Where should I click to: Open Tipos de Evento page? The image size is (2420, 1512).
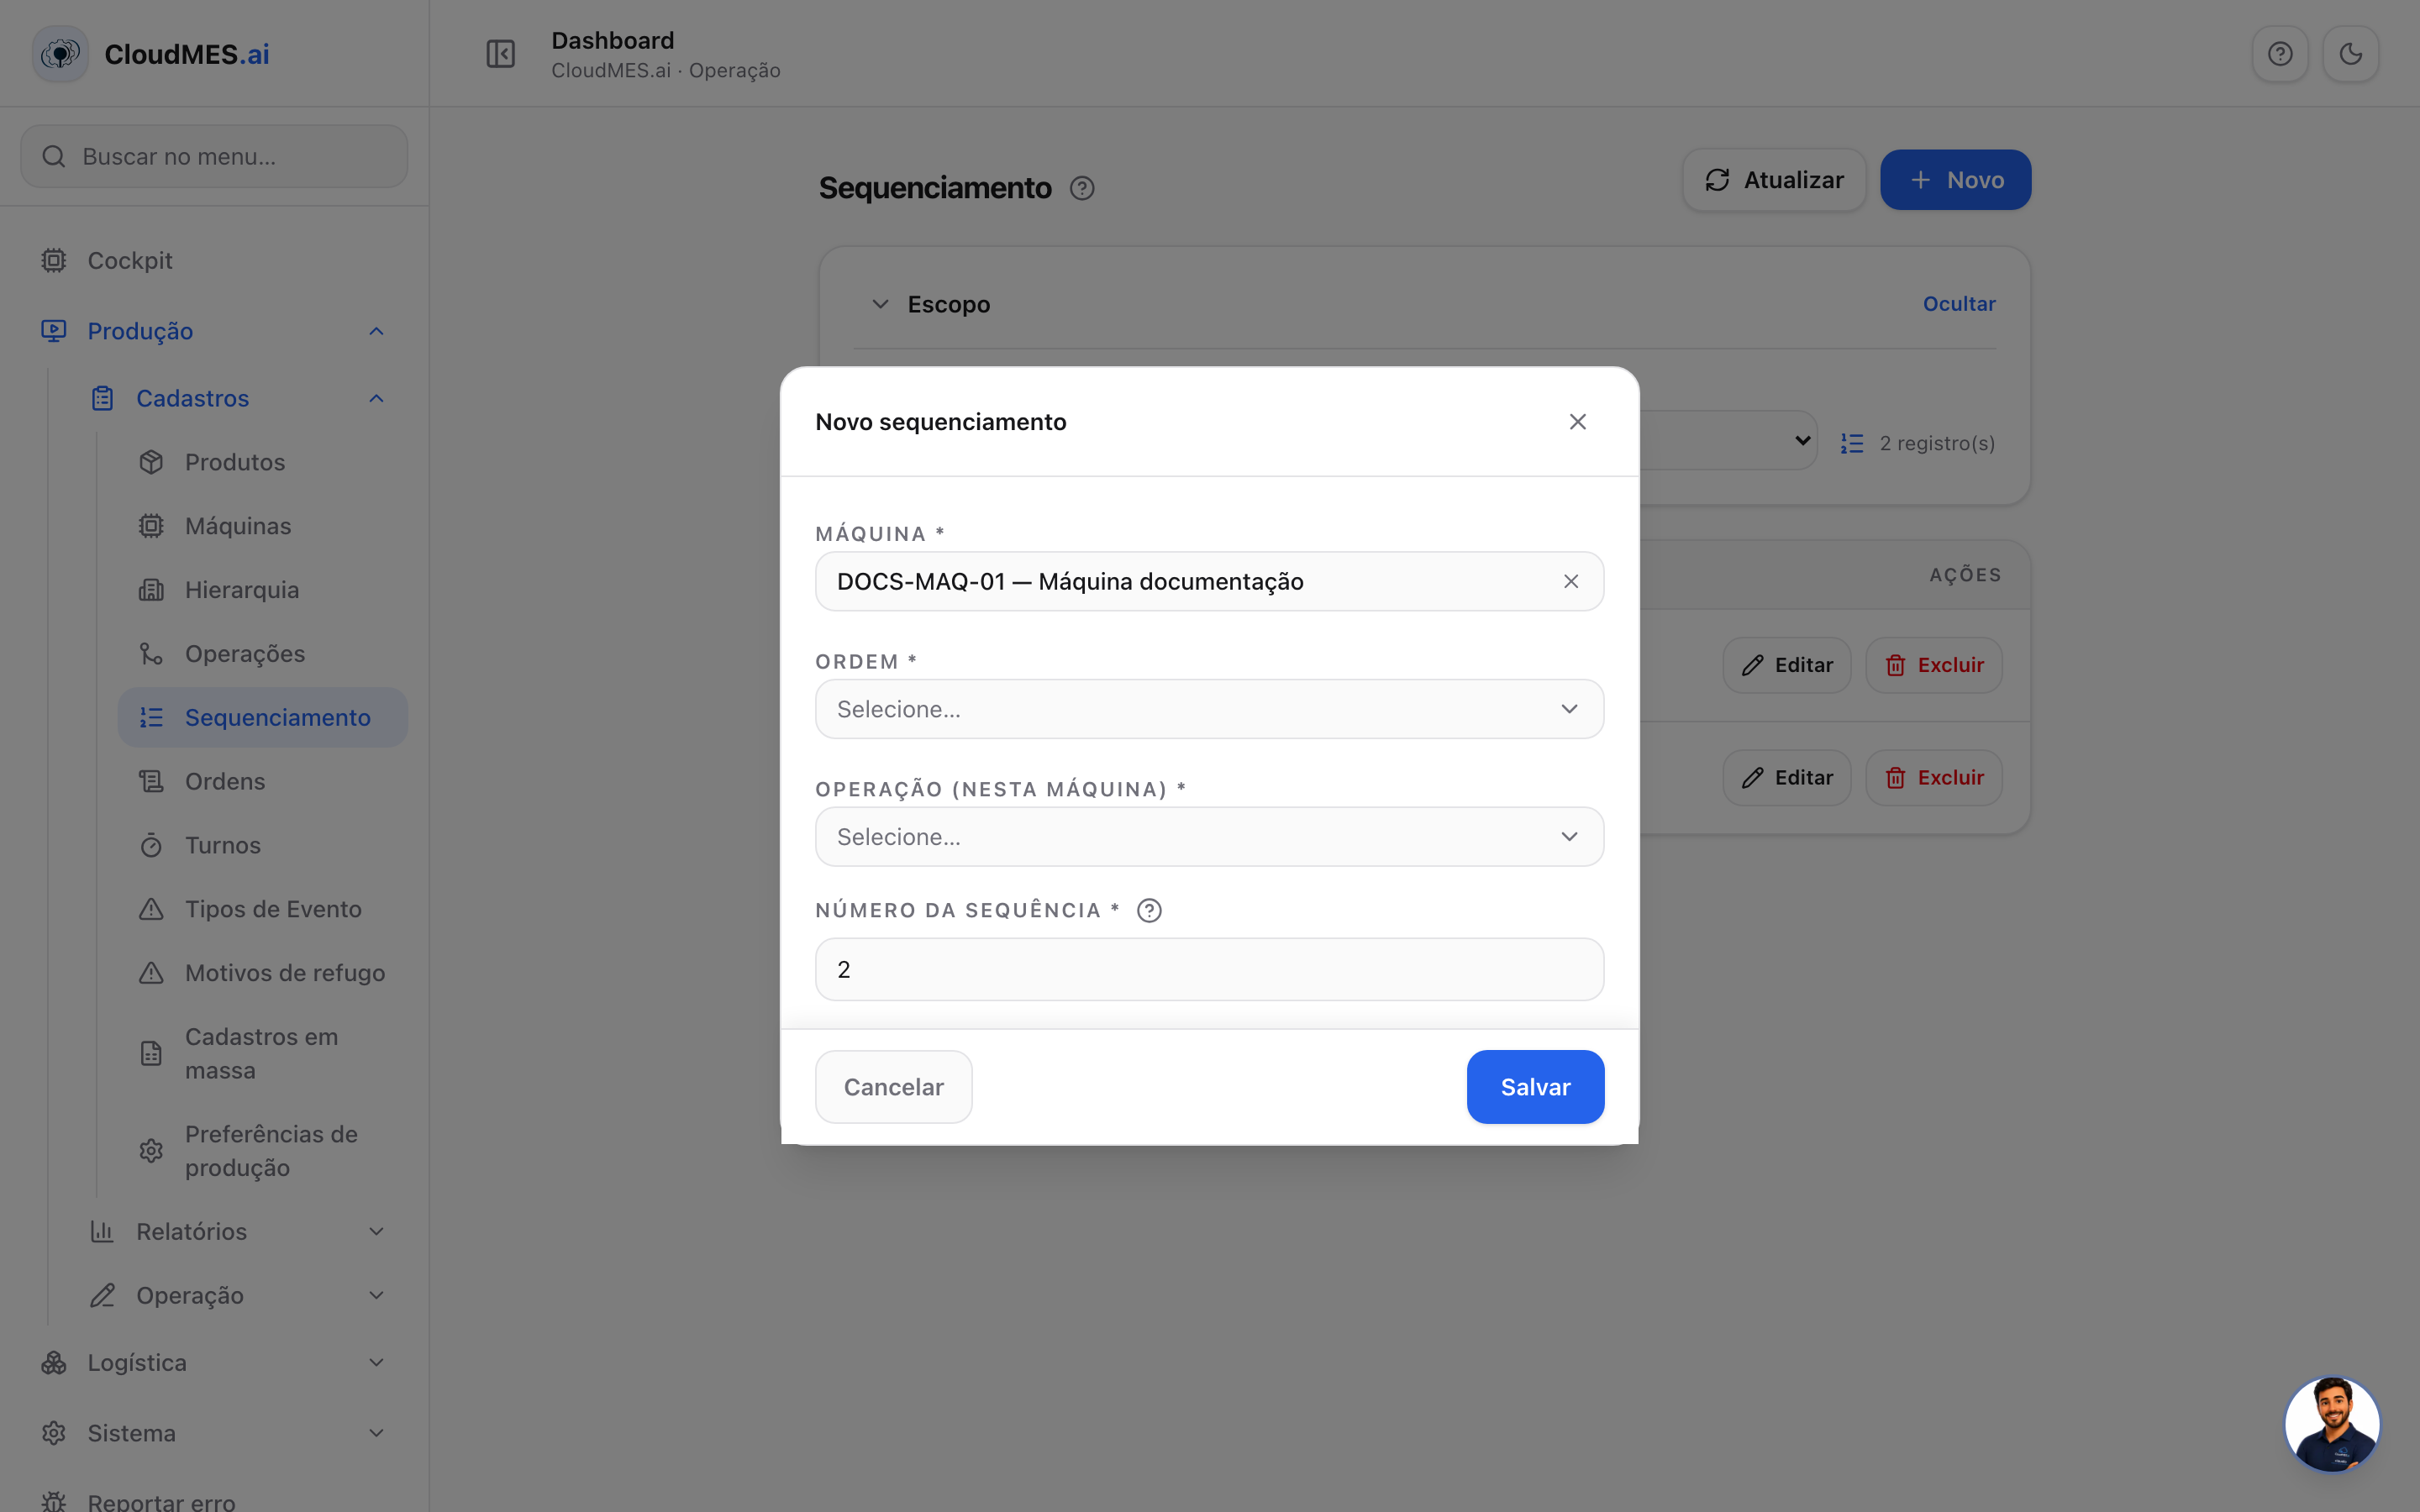(x=263, y=909)
